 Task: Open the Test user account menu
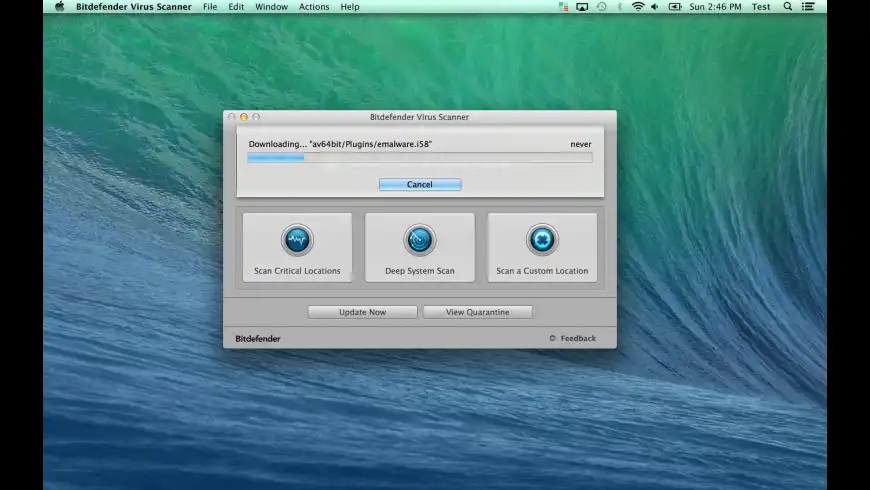[761, 7]
